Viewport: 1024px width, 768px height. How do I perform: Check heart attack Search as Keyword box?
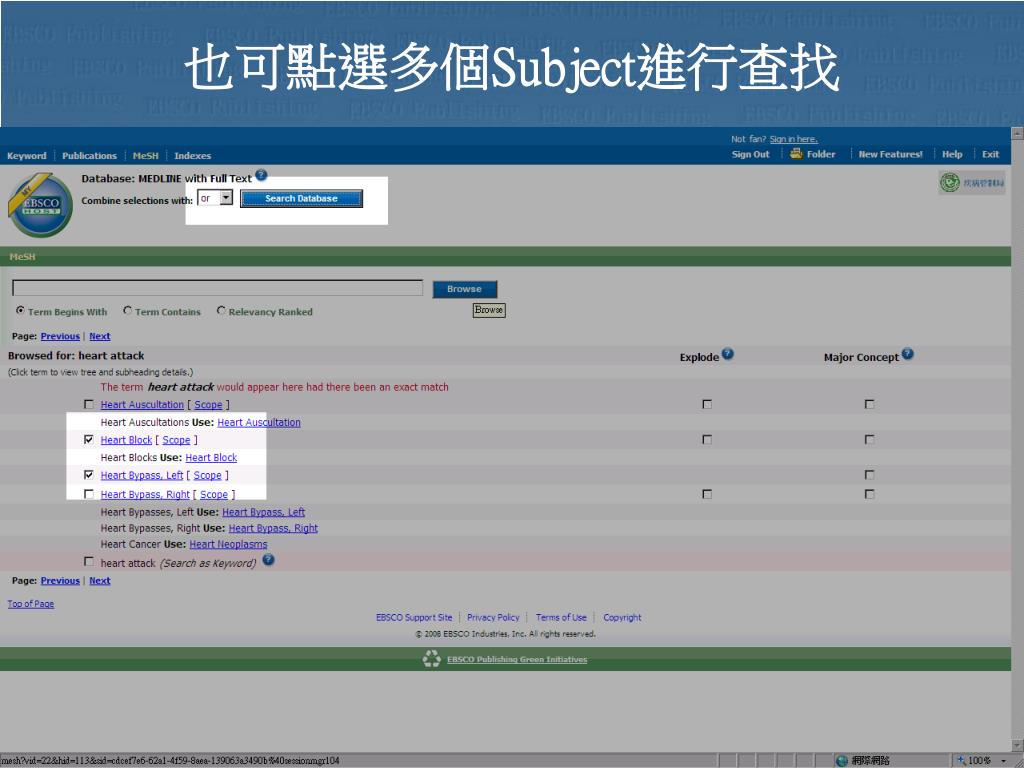coord(89,562)
